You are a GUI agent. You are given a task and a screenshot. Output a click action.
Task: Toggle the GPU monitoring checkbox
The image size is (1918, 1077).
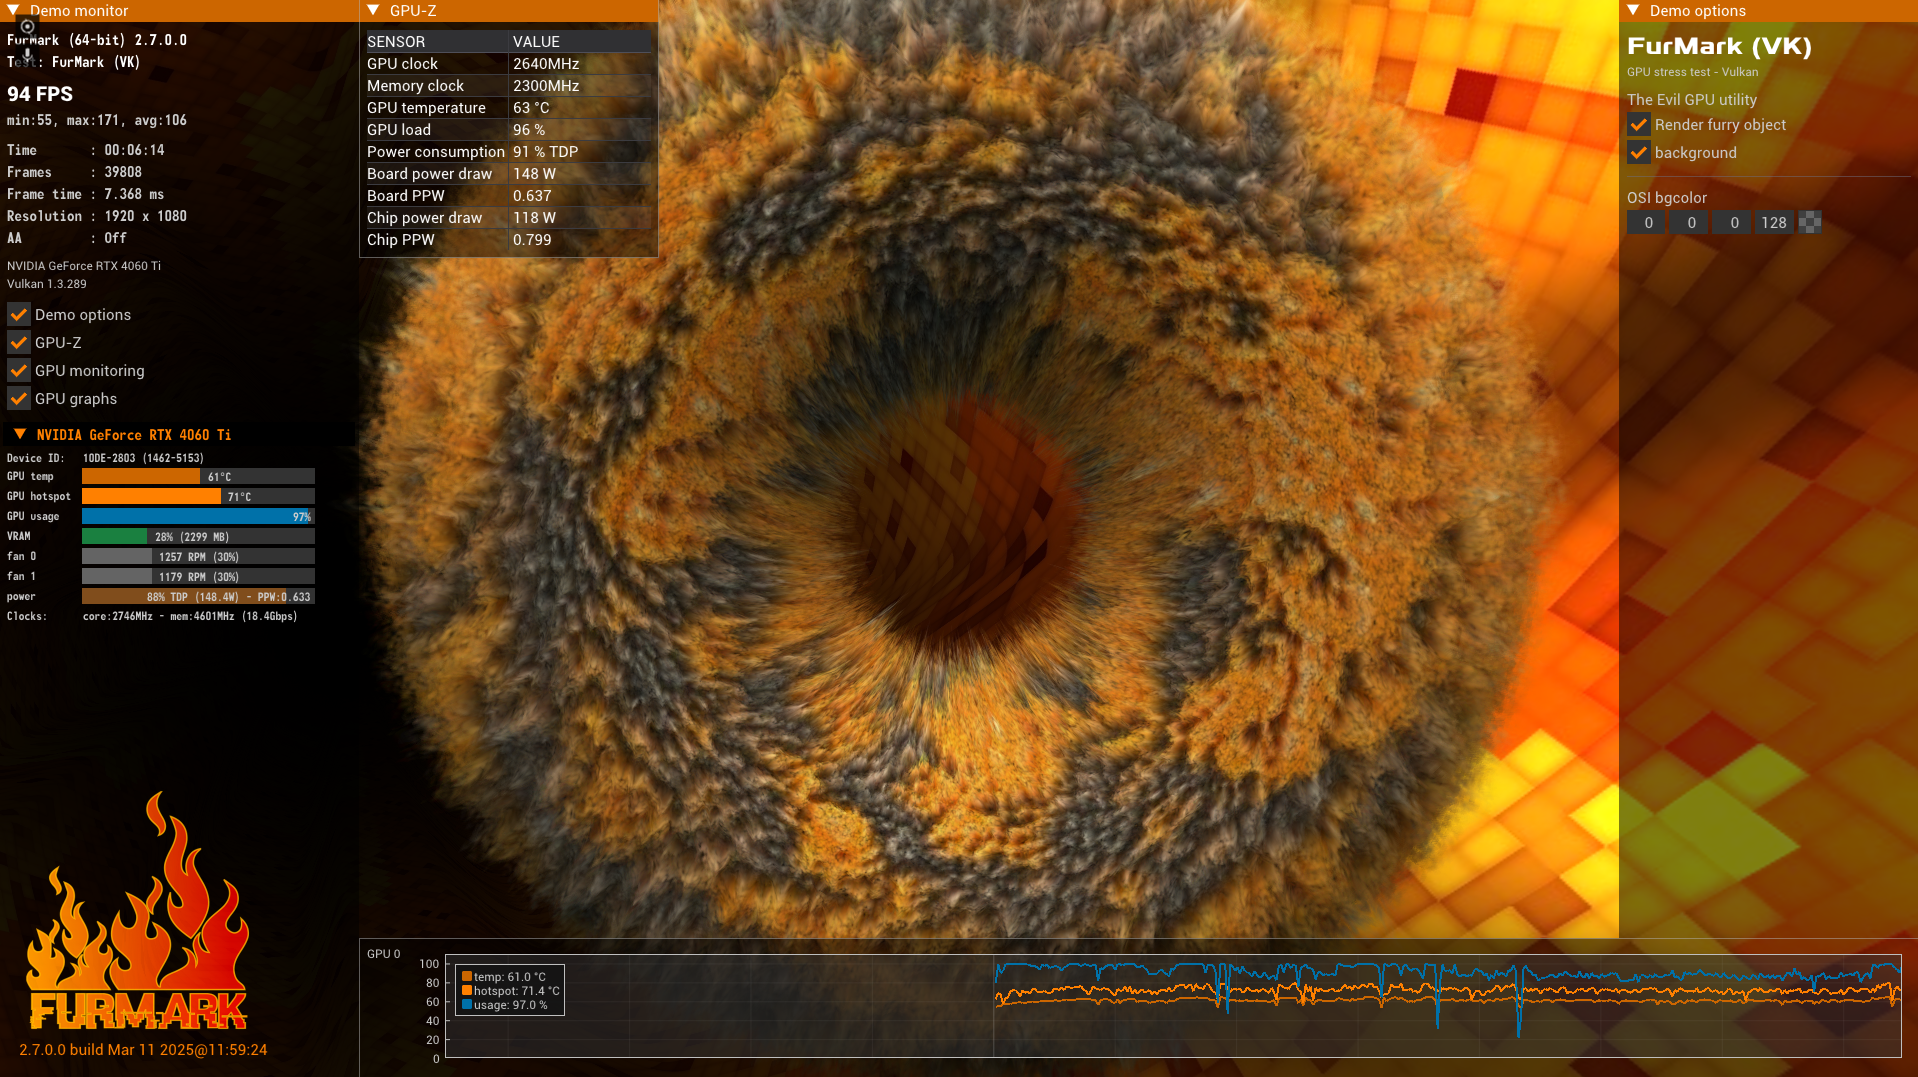click(18, 370)
